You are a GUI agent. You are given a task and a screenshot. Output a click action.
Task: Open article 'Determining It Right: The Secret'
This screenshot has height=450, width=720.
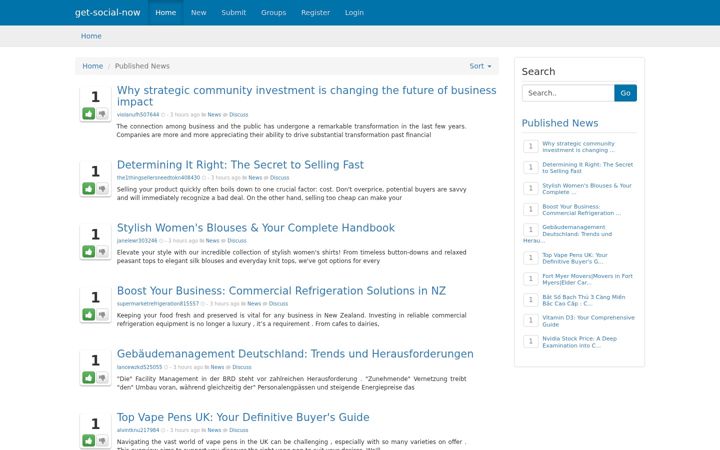point(240,164)
